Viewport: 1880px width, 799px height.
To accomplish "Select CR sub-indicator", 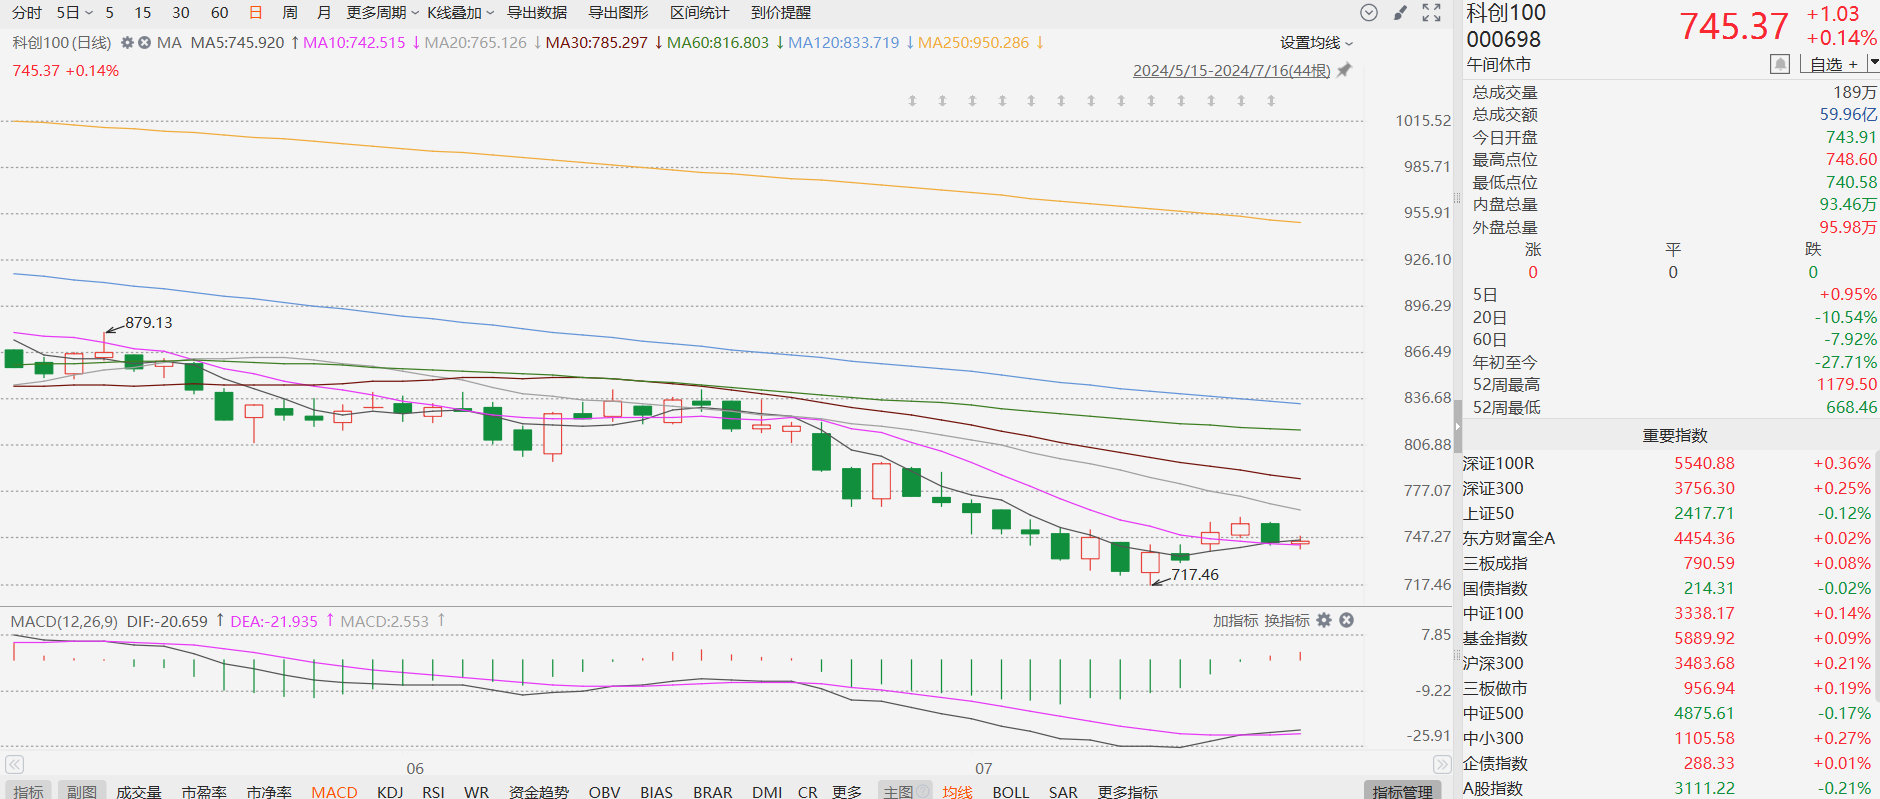I will (x=807, y=791).
